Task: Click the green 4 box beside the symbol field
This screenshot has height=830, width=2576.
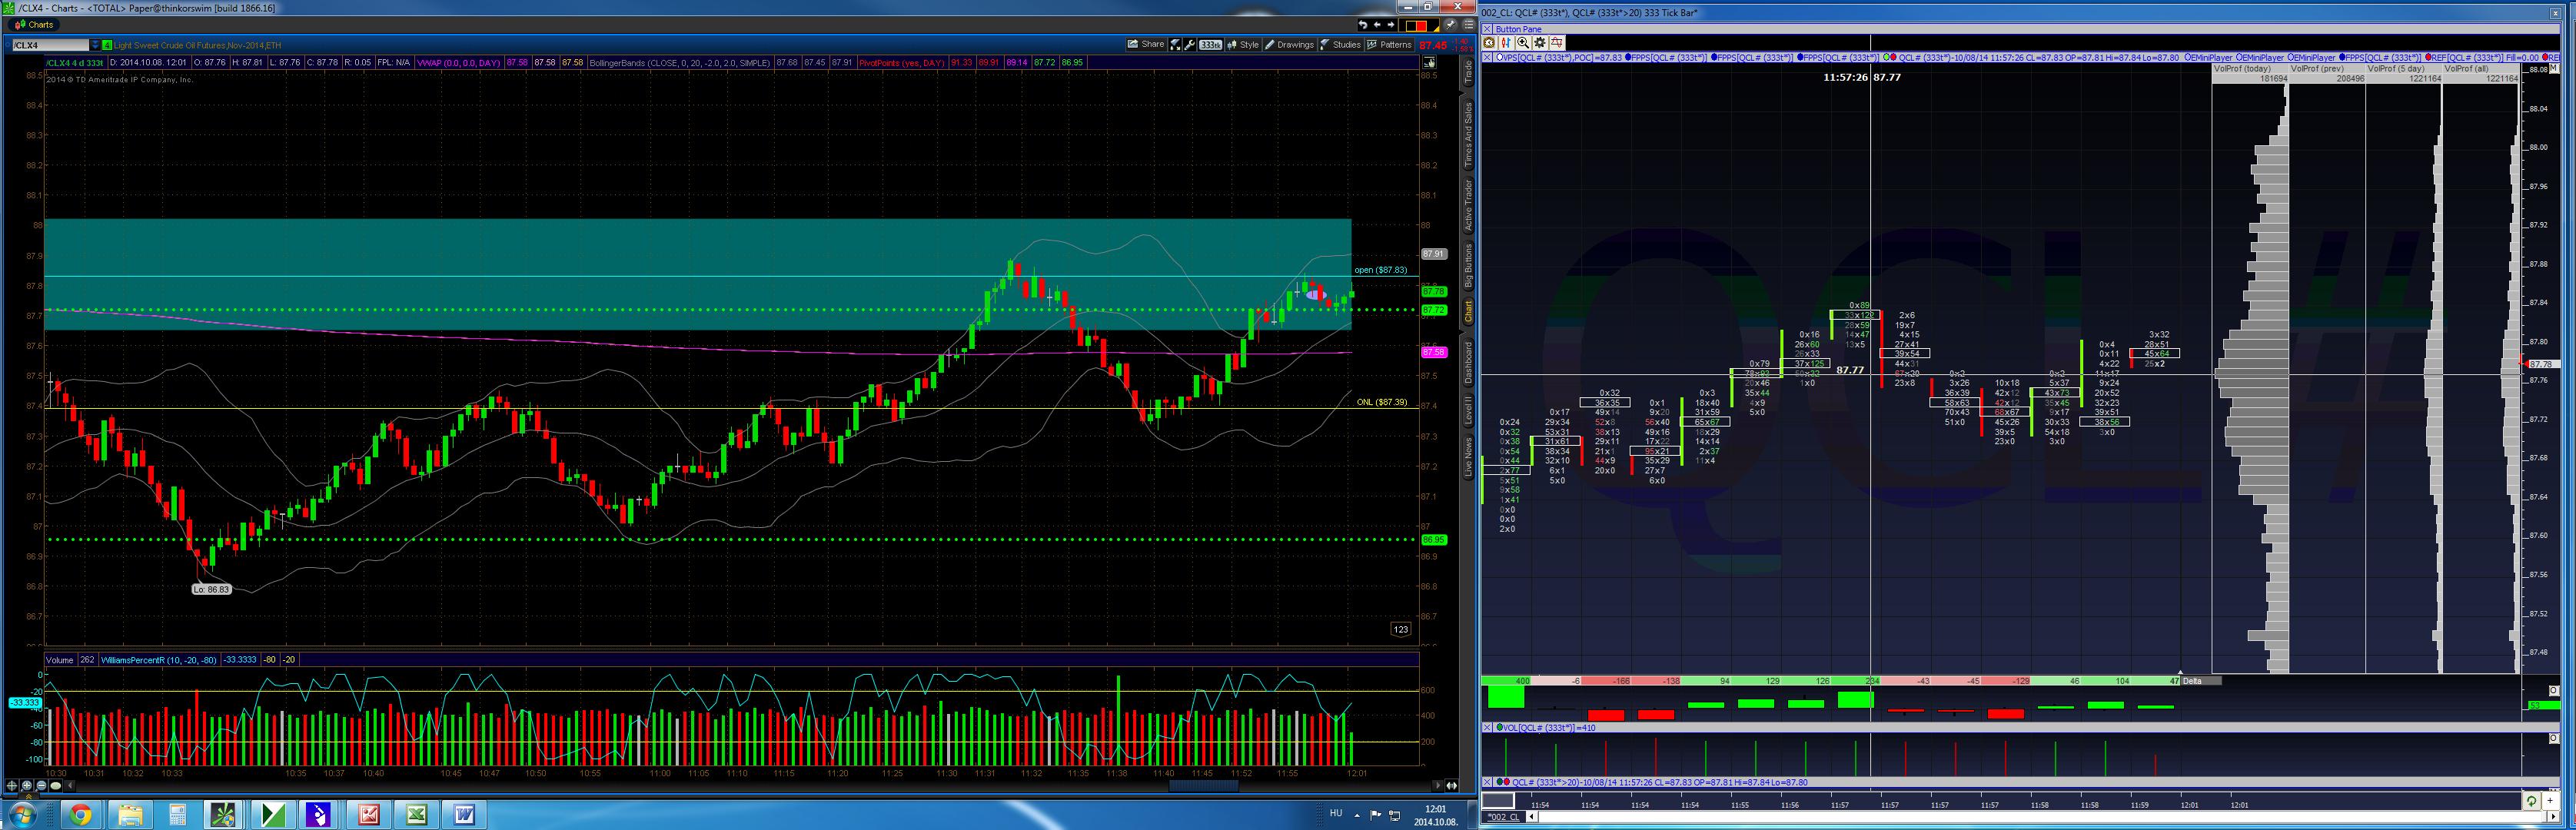Action: (107, 45)
